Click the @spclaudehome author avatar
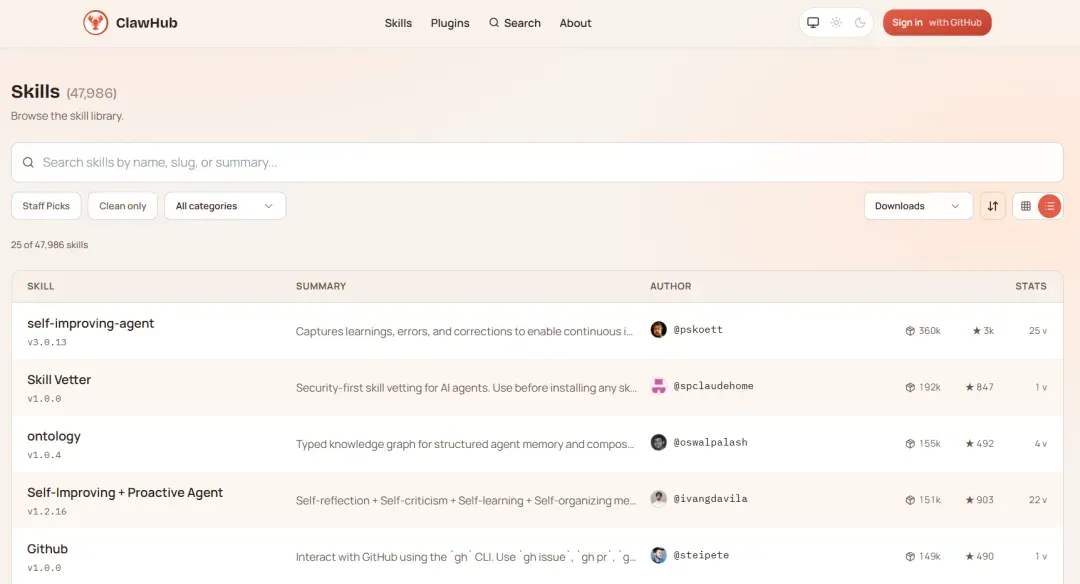Image resolution: width=1080 pixels, height=584 pixels. [x=658, y=386]
